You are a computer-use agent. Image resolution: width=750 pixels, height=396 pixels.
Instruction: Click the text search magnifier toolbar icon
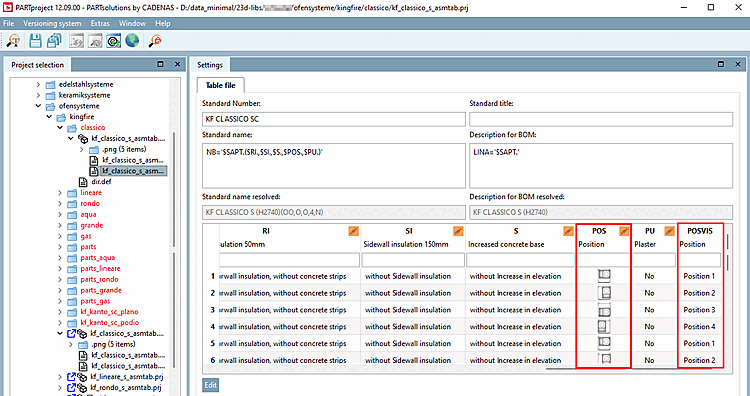pos(13,41)
